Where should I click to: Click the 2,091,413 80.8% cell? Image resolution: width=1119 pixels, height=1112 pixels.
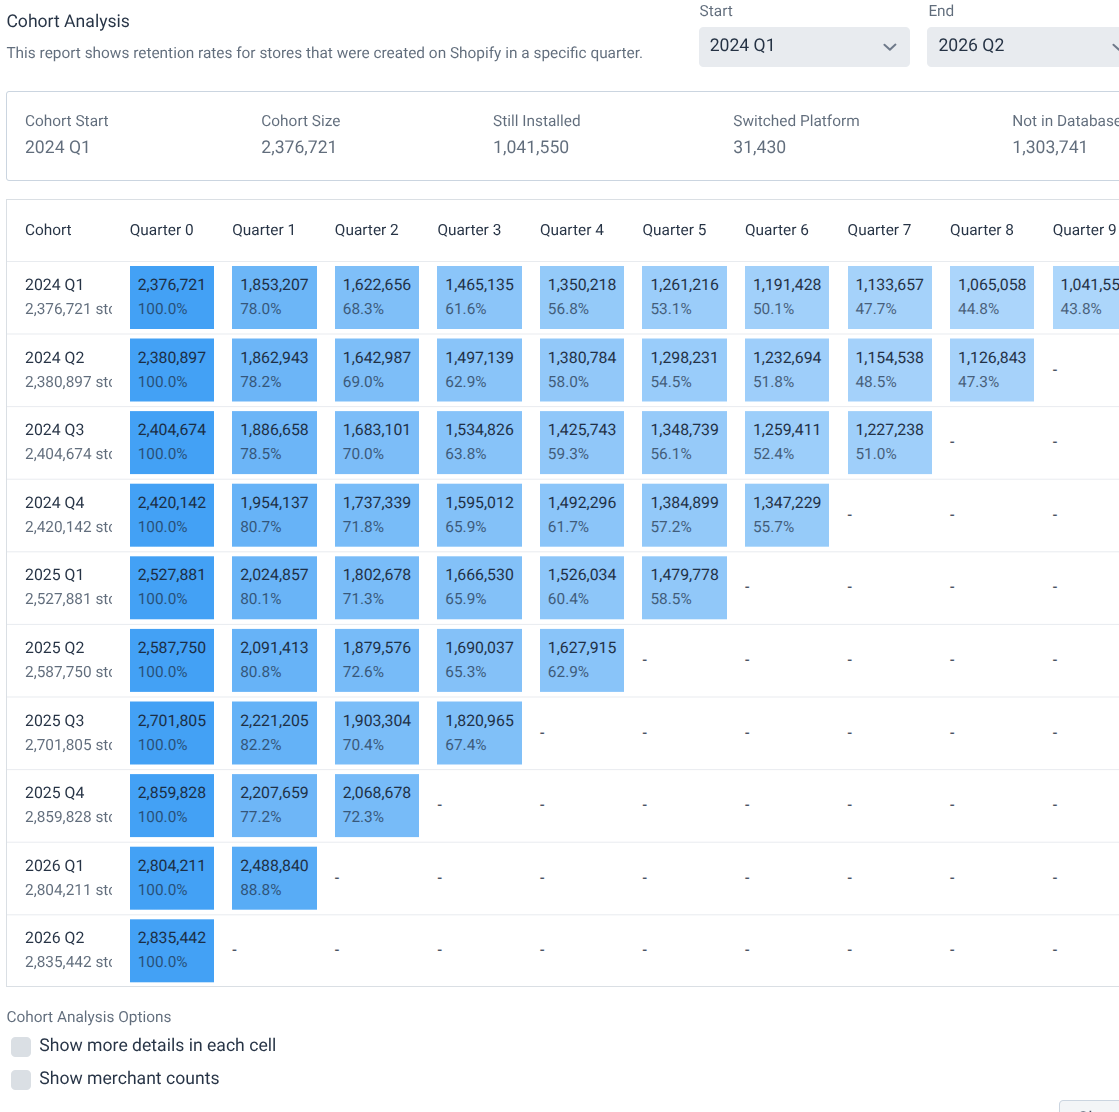(x=274, y=659)
